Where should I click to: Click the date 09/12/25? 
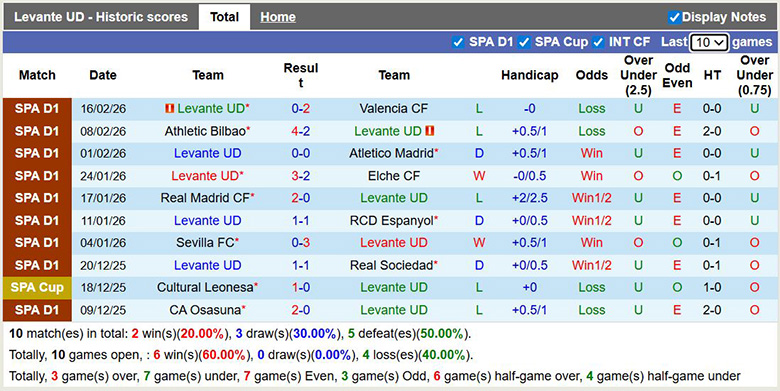tap(103, 310)
